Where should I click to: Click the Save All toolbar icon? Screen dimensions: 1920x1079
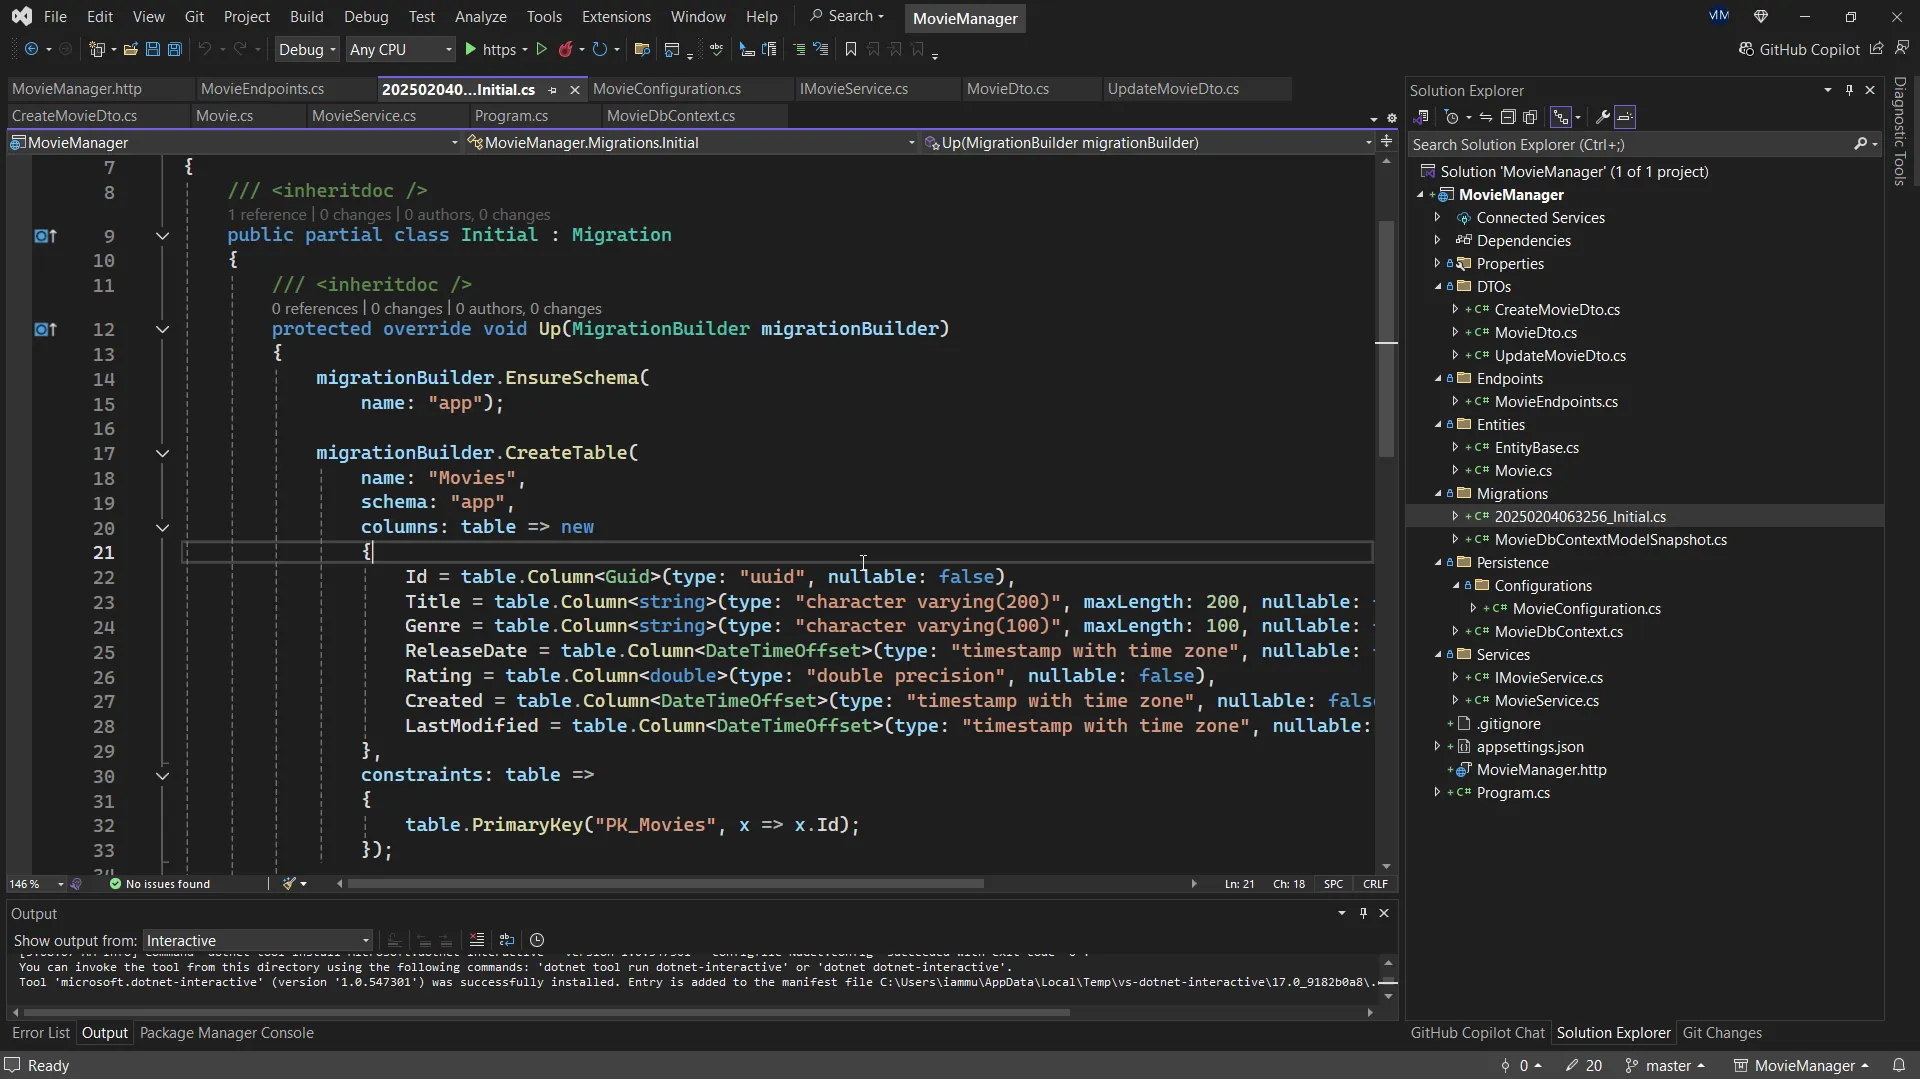point(174,49)
